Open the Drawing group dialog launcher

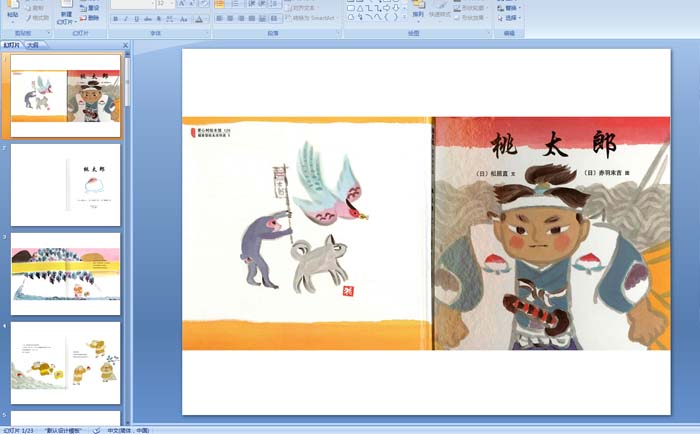click(489, 33)
